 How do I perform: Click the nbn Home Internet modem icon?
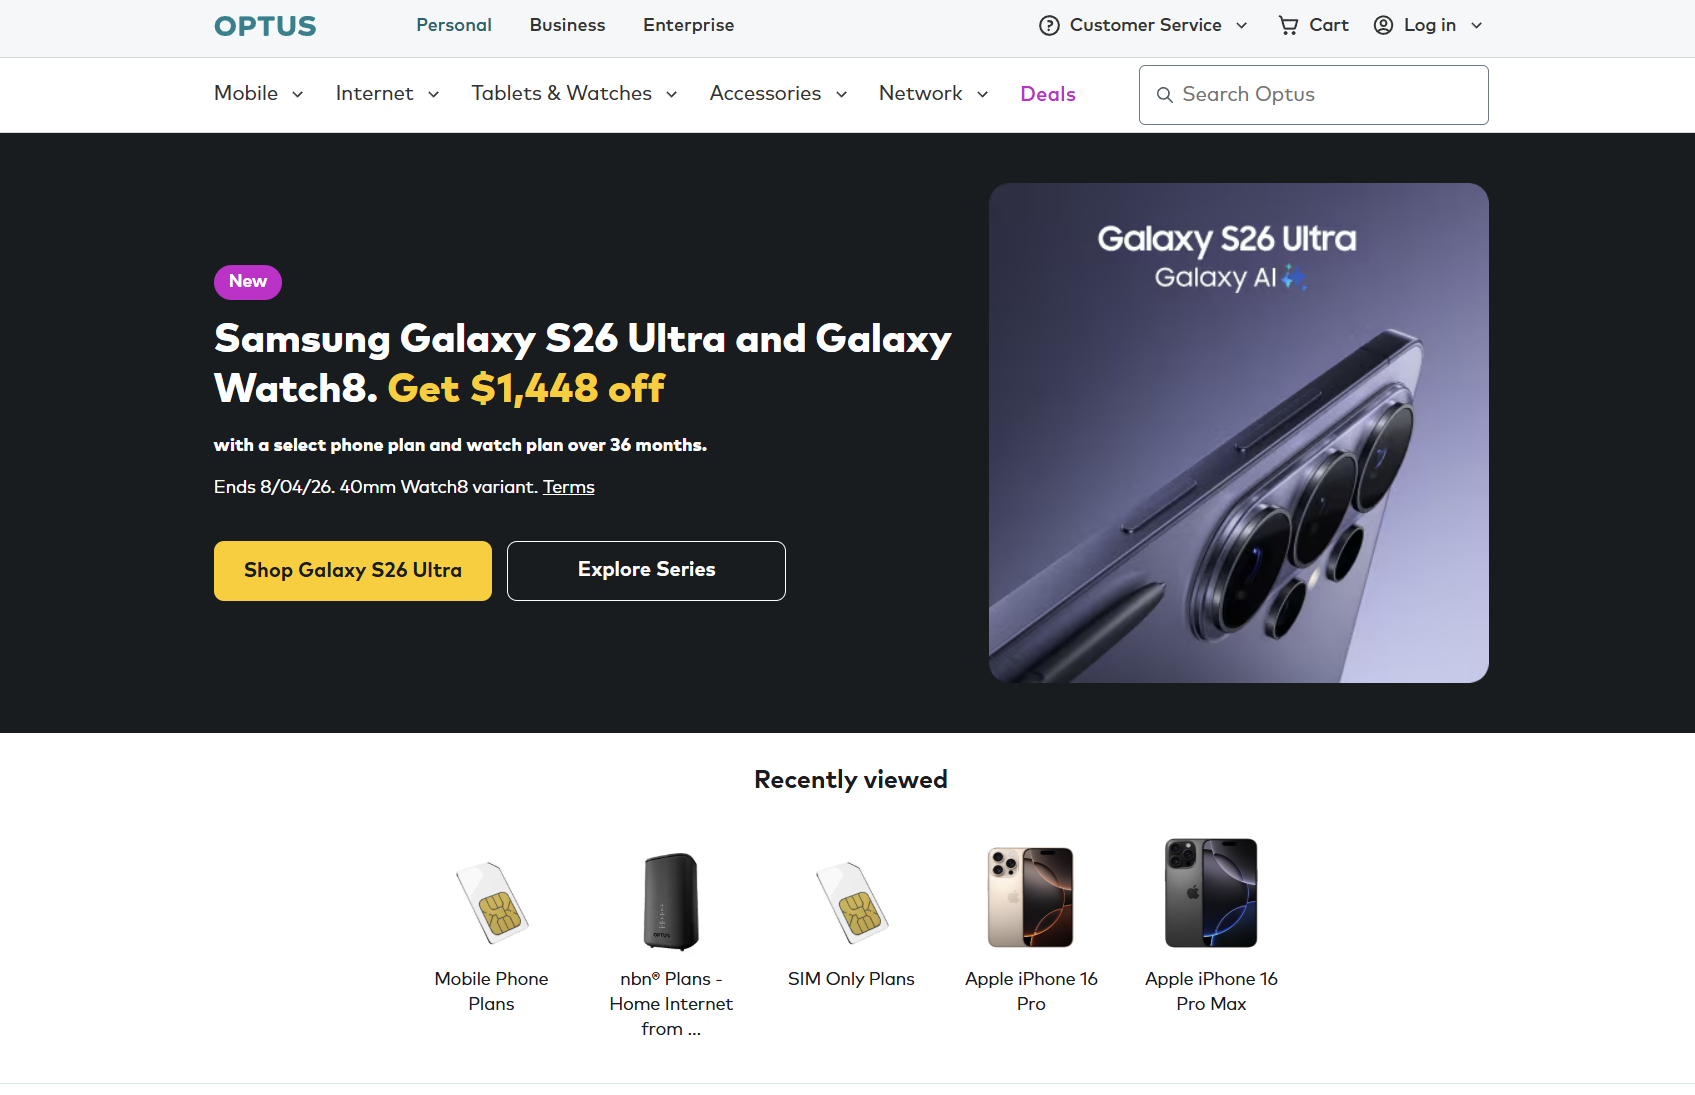[668, 901]
